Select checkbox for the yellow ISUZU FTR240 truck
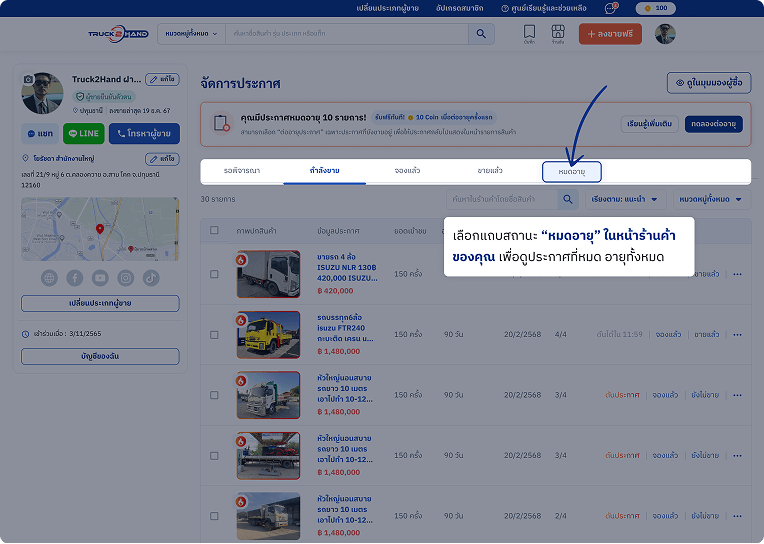The height and width of the screenshot is (544, 764). coord(214,334)
